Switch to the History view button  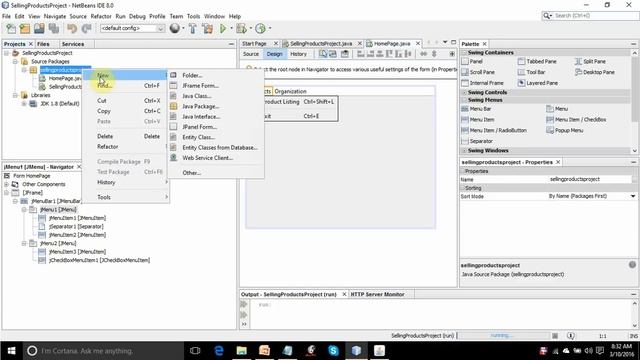pos(298,54)
